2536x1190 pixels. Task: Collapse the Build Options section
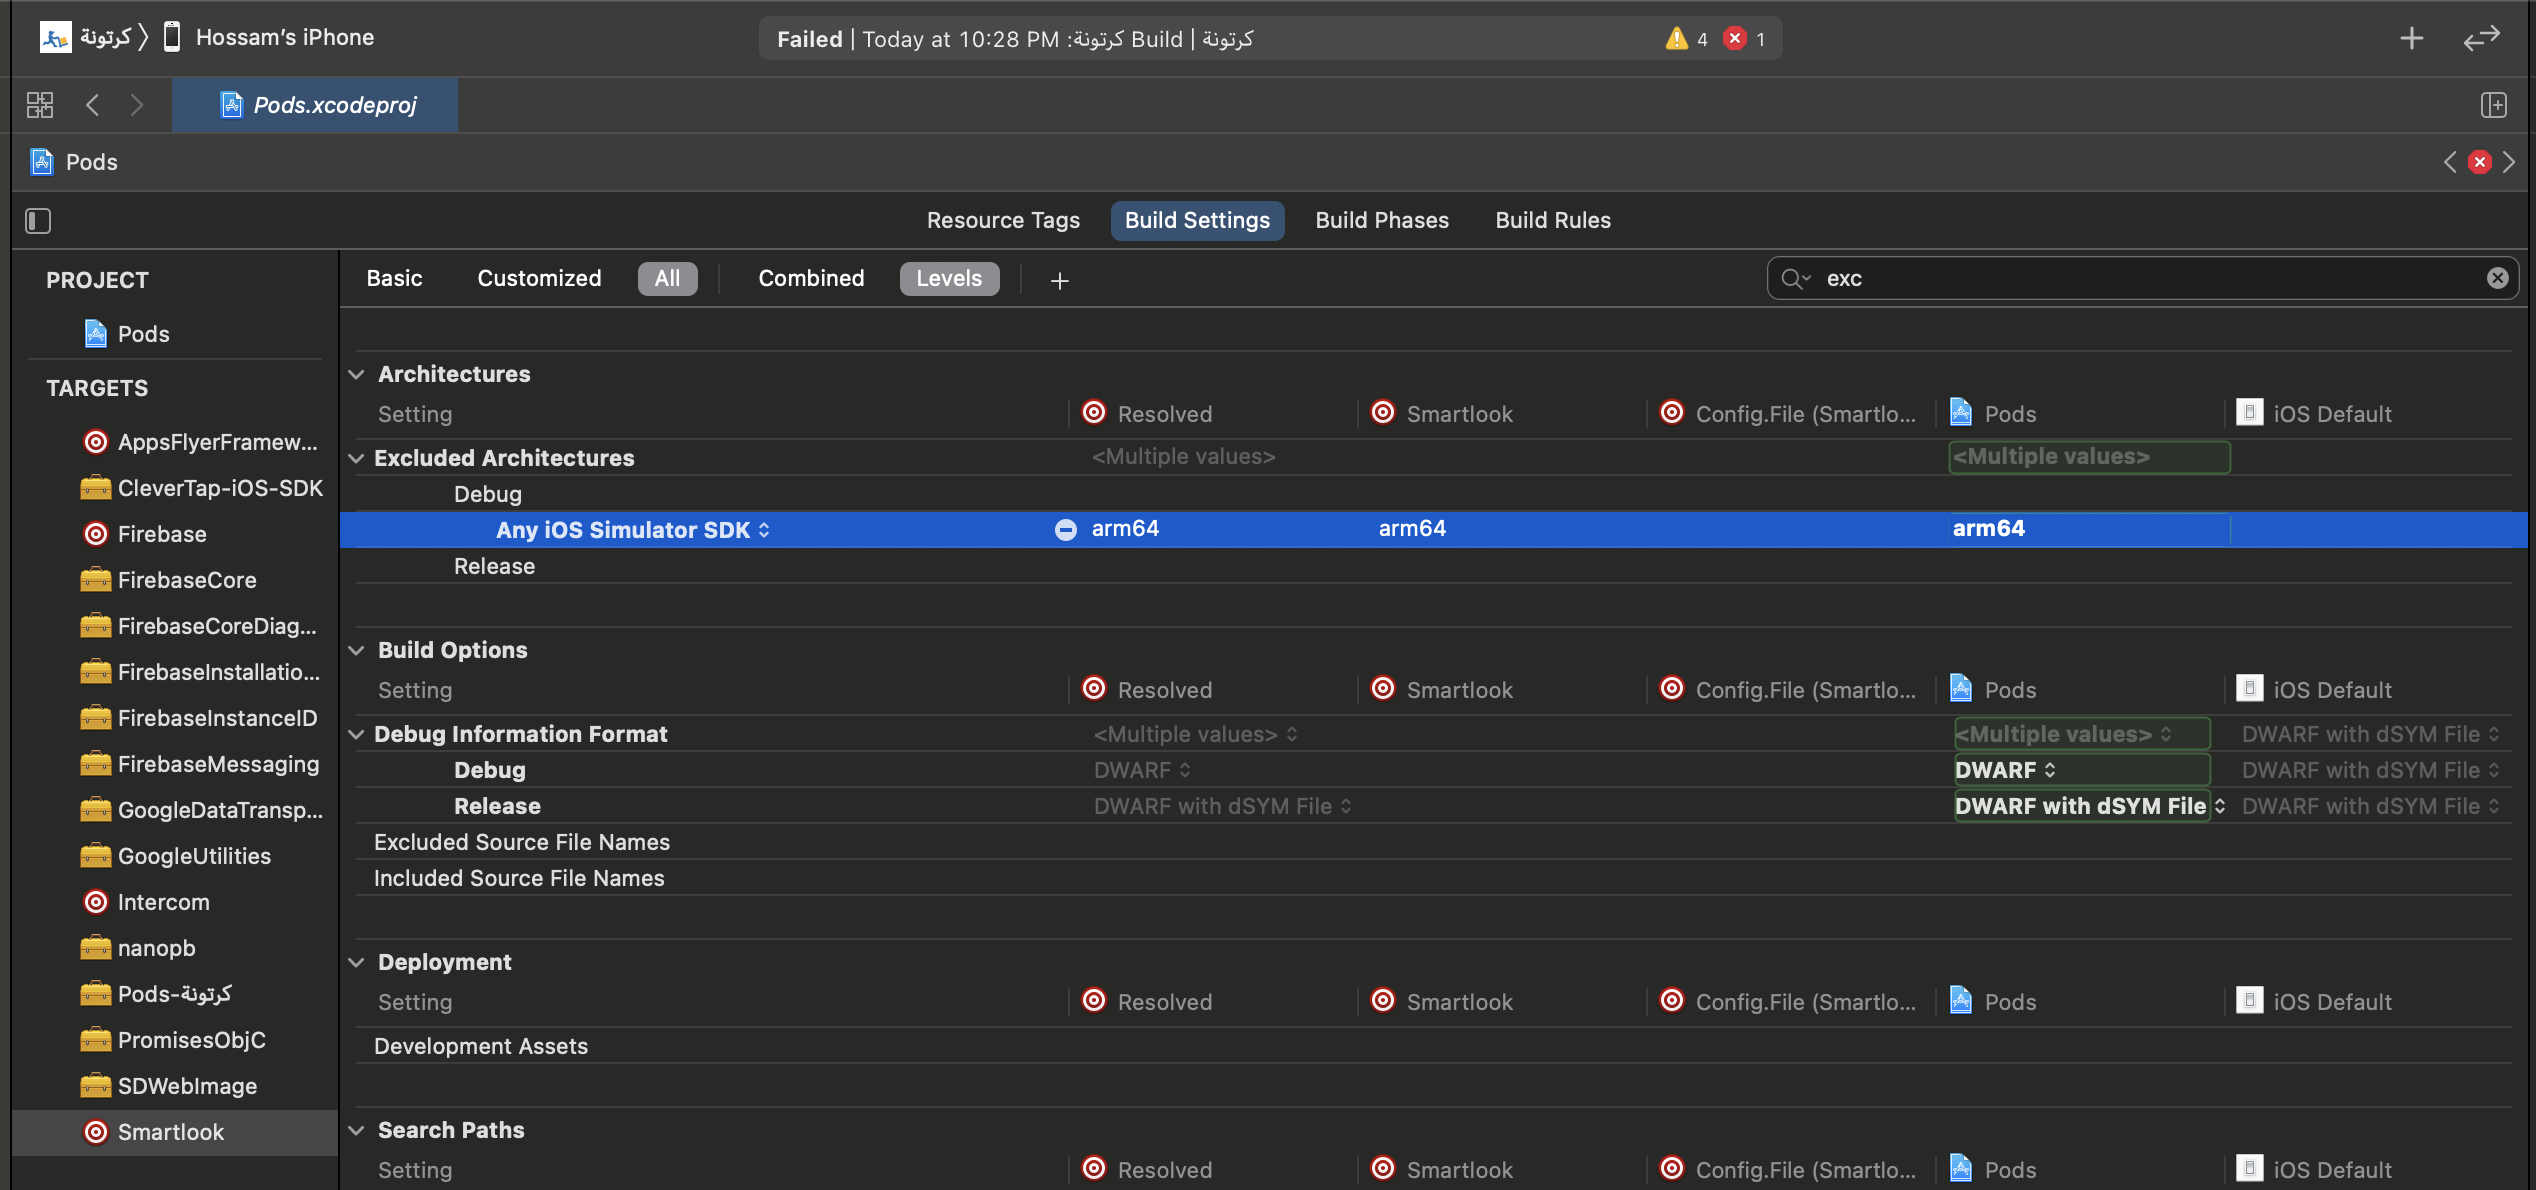(x=357, y=650)
